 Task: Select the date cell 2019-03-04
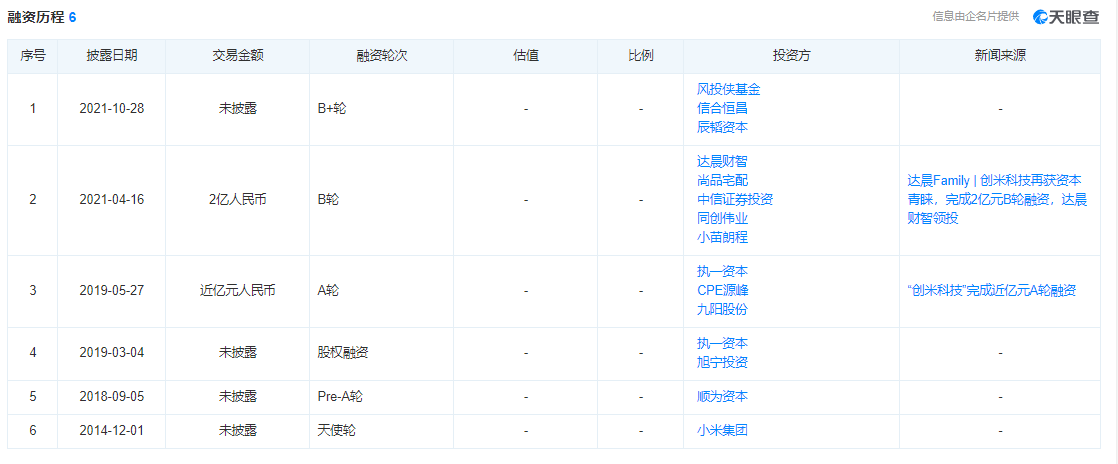click(x=111, y=353)
